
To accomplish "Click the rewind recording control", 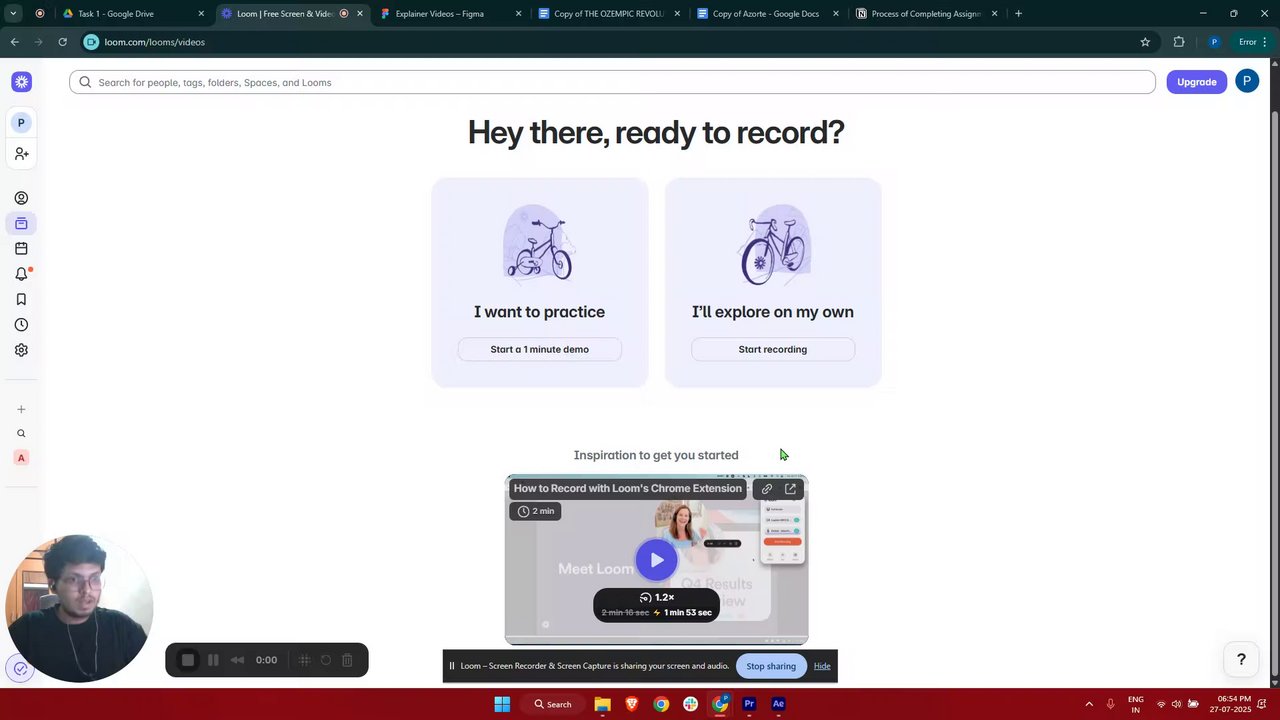I will [x=237, y=660].
